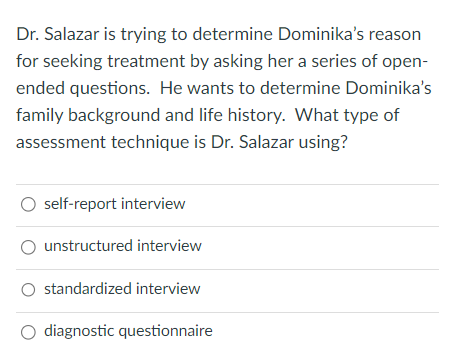The height and width of the screenshot is (363, 452).
Task: Click "for seeking treatment" in the question
Action: 101,61
